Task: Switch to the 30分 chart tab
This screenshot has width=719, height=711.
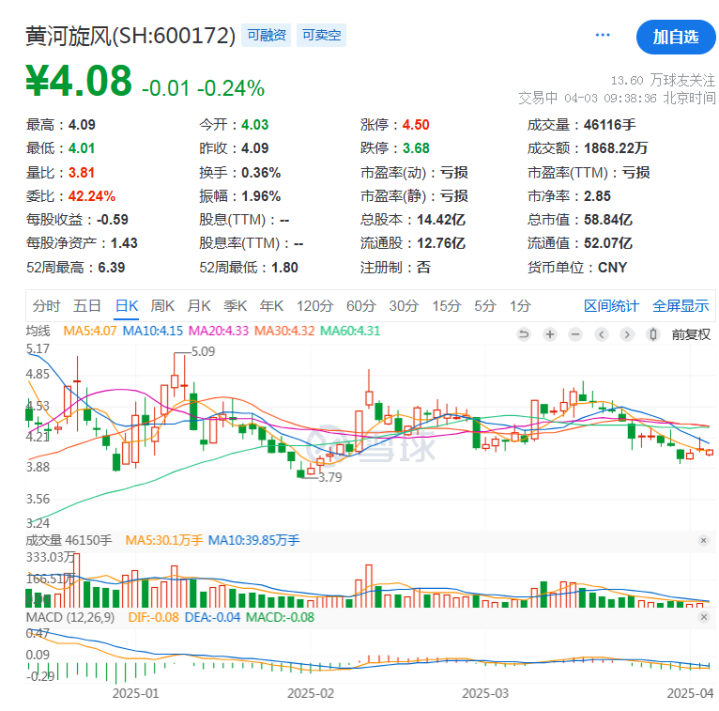Action: point(404,306)
